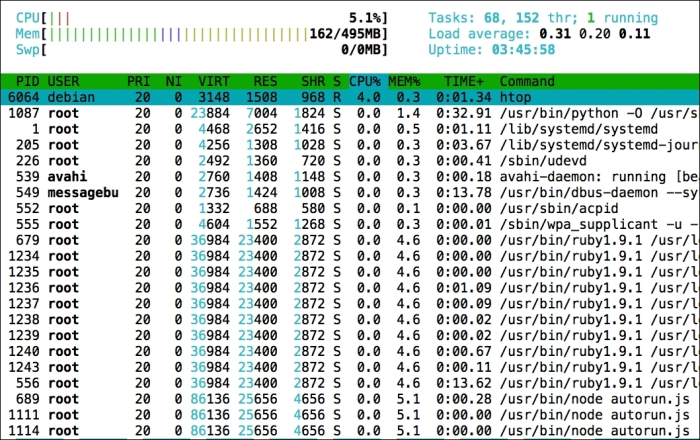
Task: Select the CPU% column header
Action: pos(365,81)
